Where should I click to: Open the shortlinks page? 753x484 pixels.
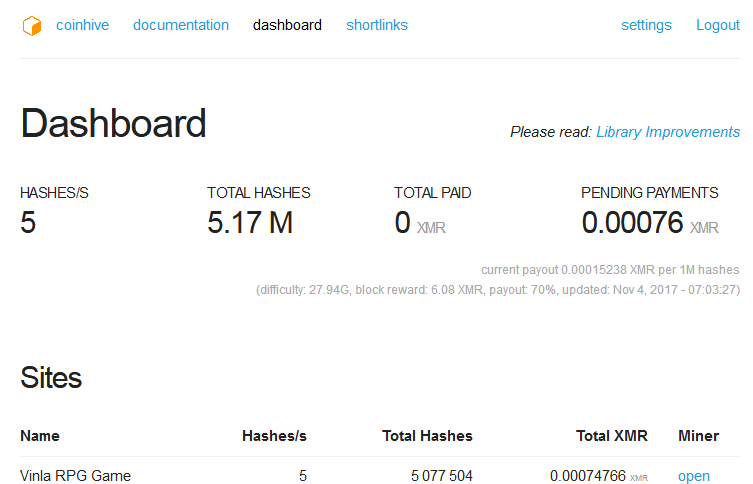377,25
